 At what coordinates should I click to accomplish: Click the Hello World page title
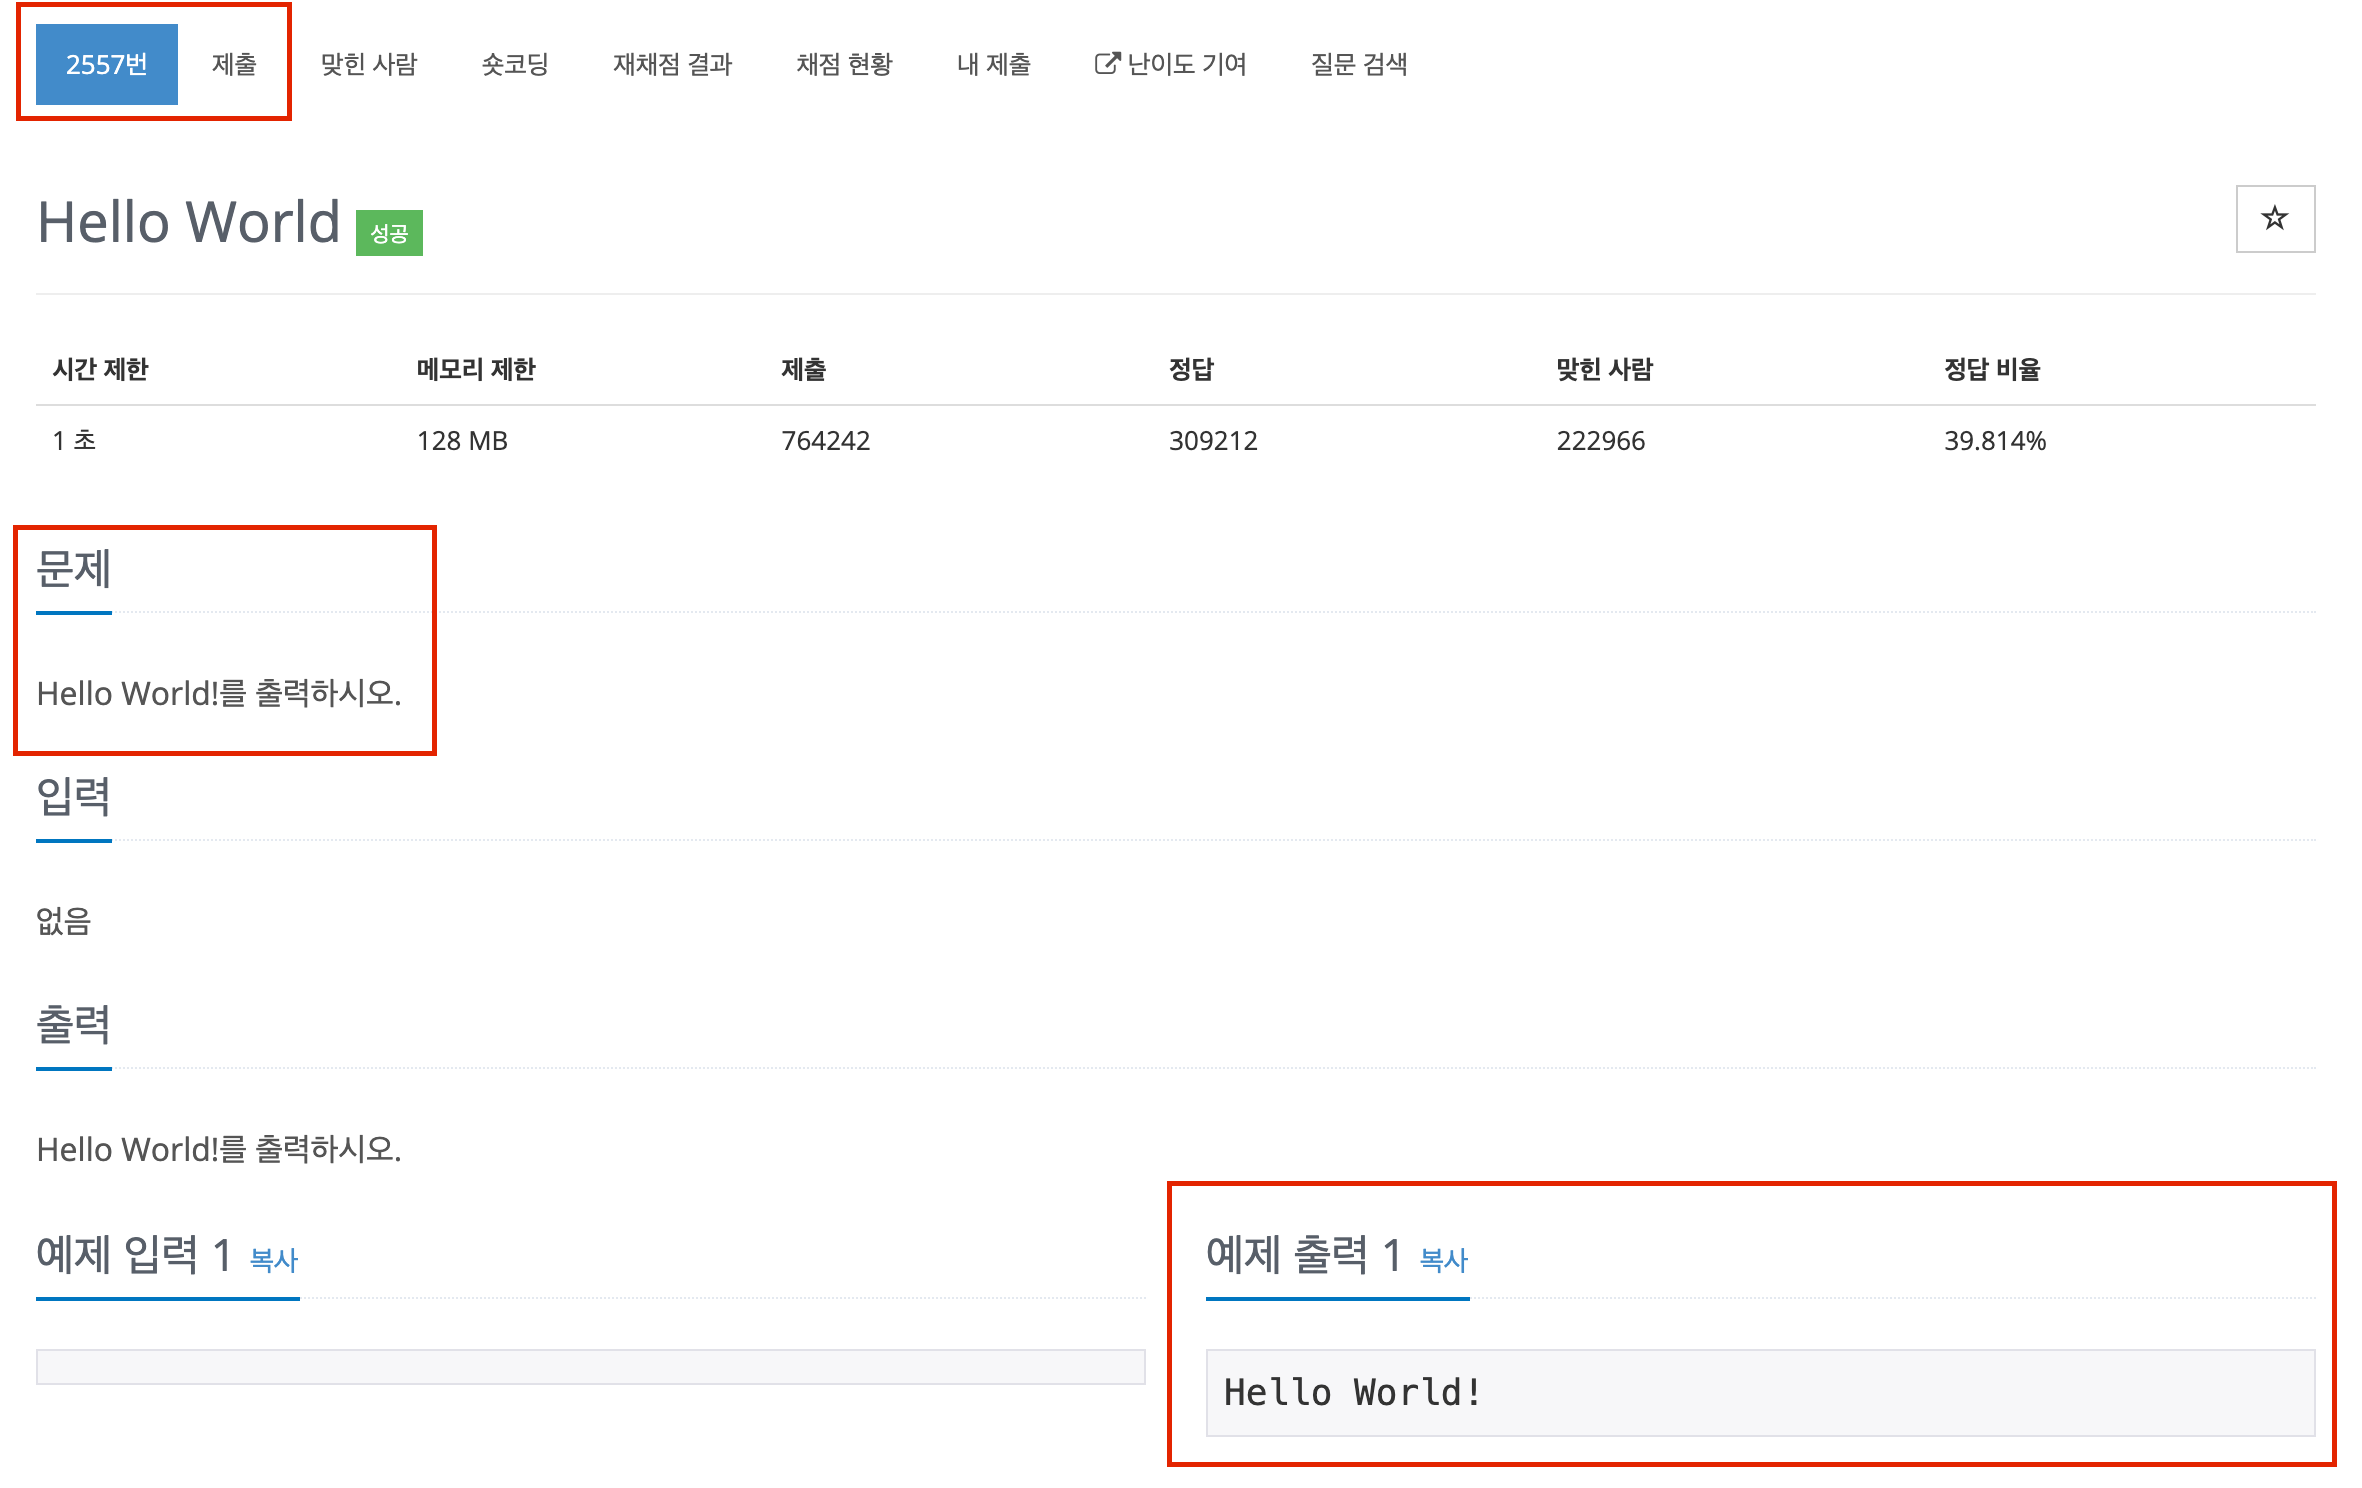[189, 221]
